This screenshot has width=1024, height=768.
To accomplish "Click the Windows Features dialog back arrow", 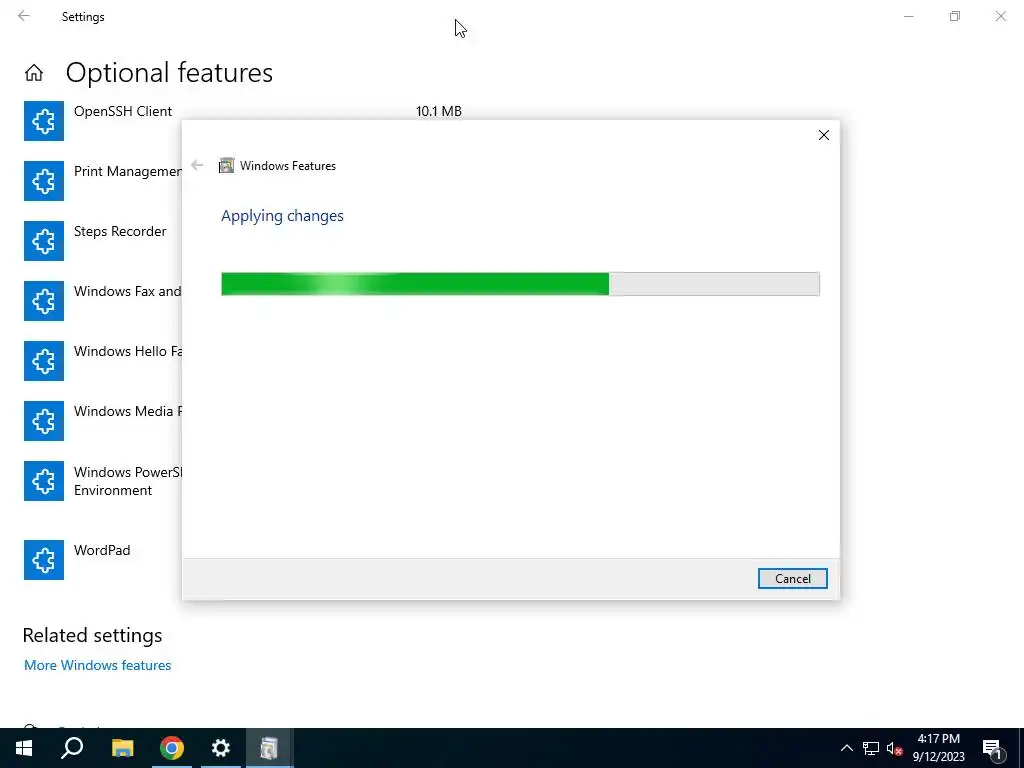I will coord(197,165).
